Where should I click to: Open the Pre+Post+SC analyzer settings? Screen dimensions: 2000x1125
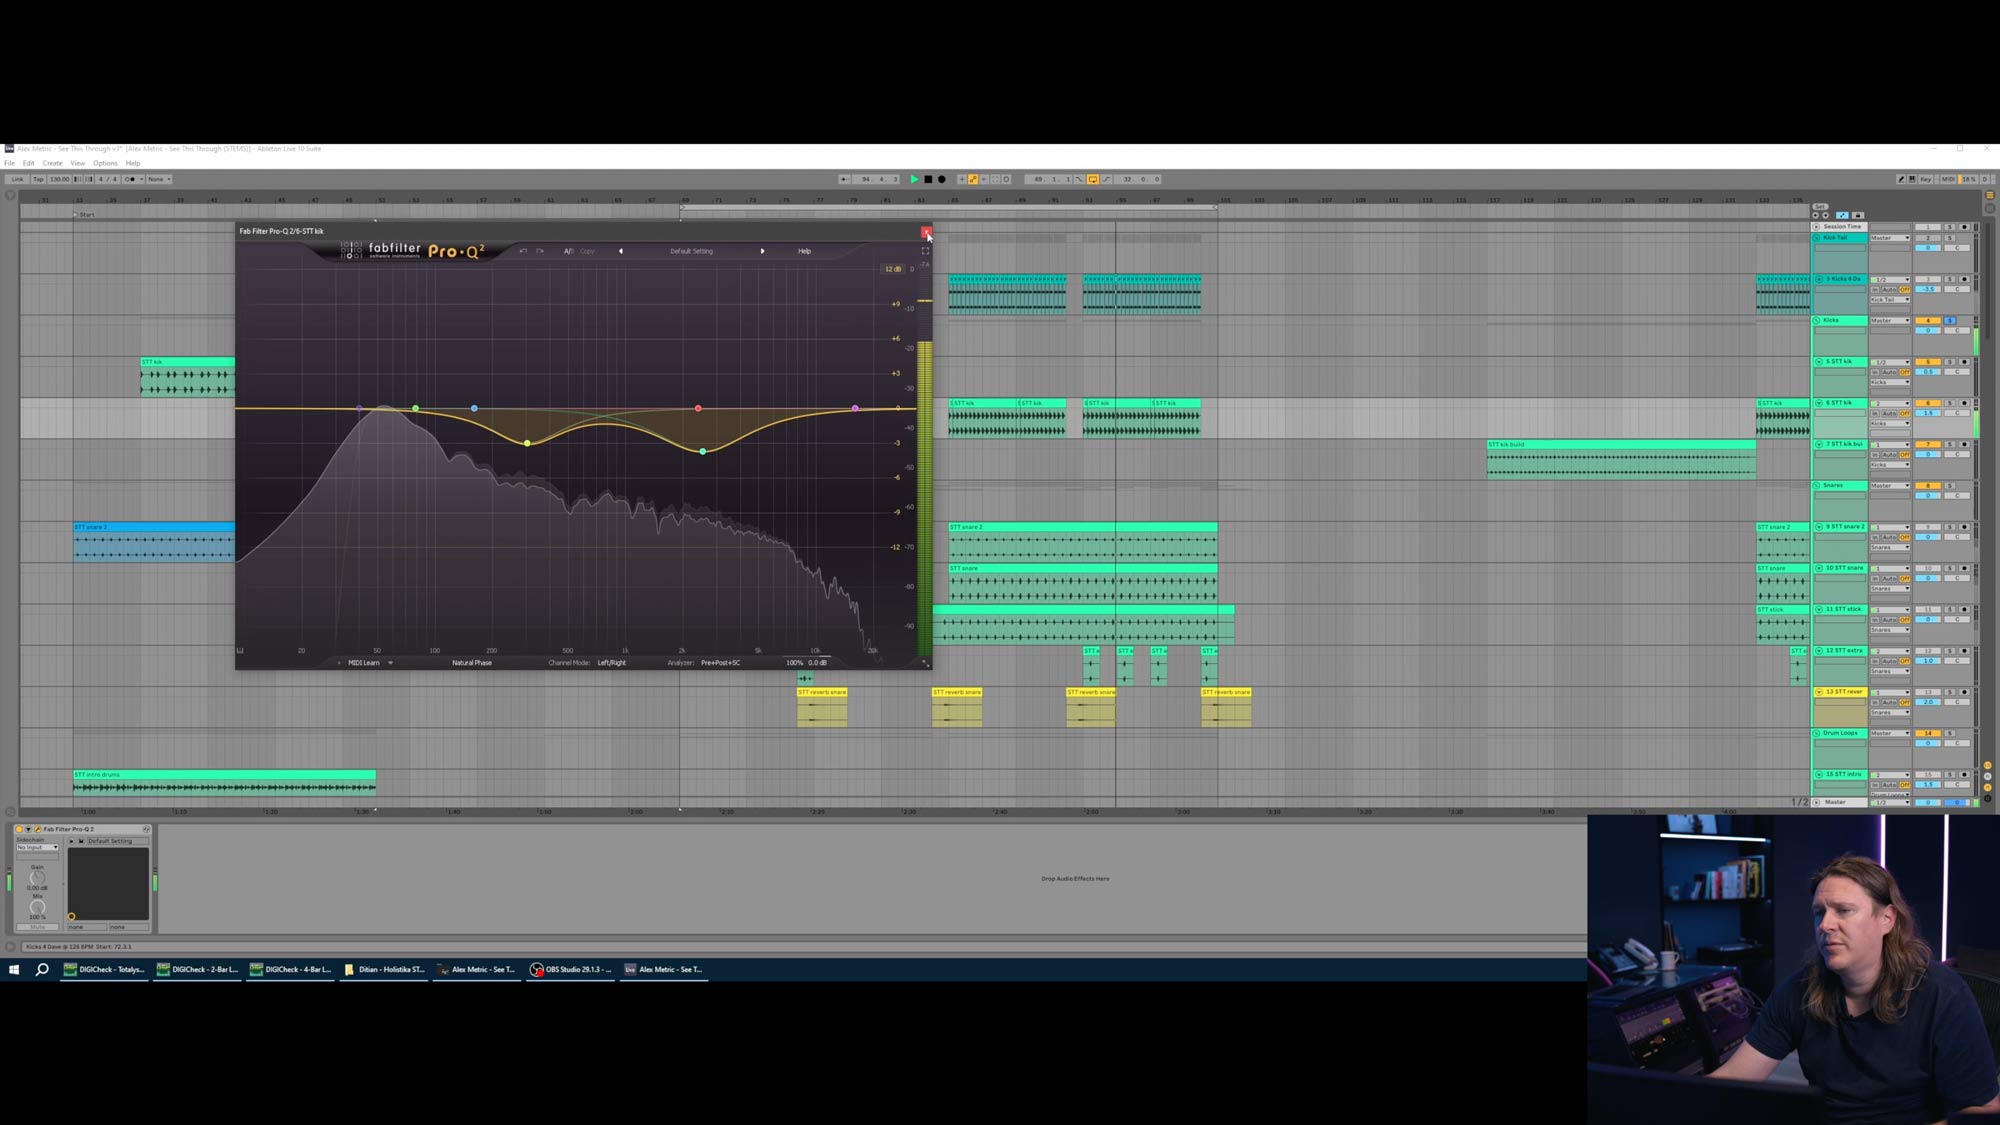[720, 663]
